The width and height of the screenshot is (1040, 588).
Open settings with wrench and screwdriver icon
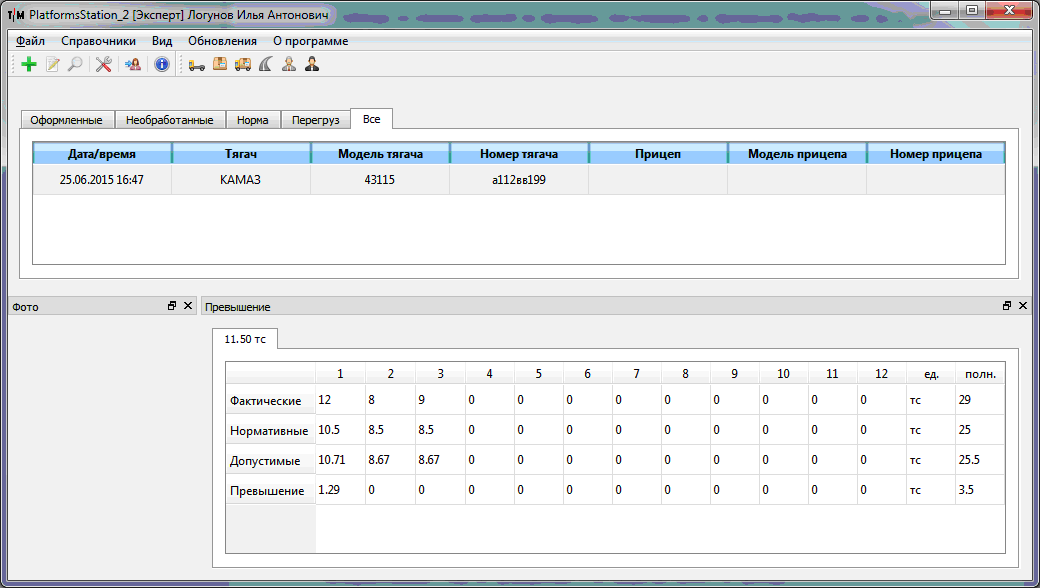(103, 65)
